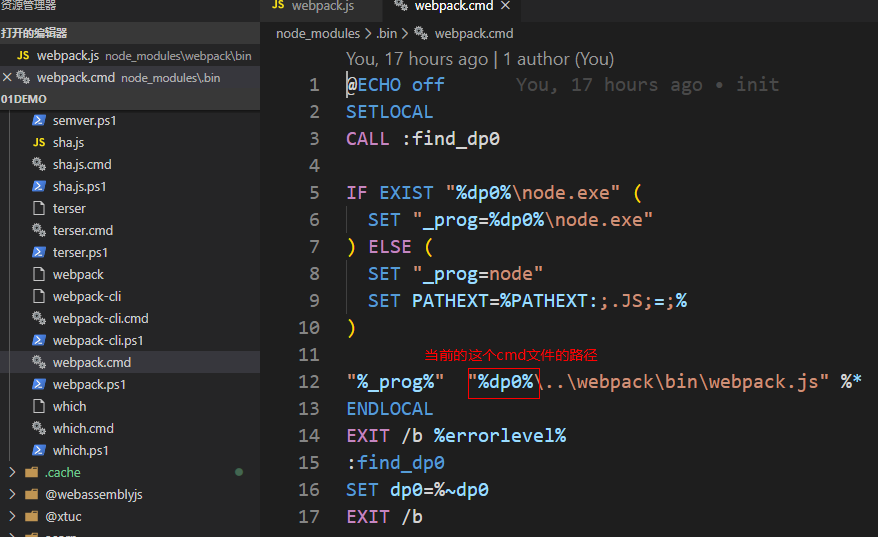
Task: Click 'EXIT /b %errorlevel%' on line 14
Action: point(456,436)
